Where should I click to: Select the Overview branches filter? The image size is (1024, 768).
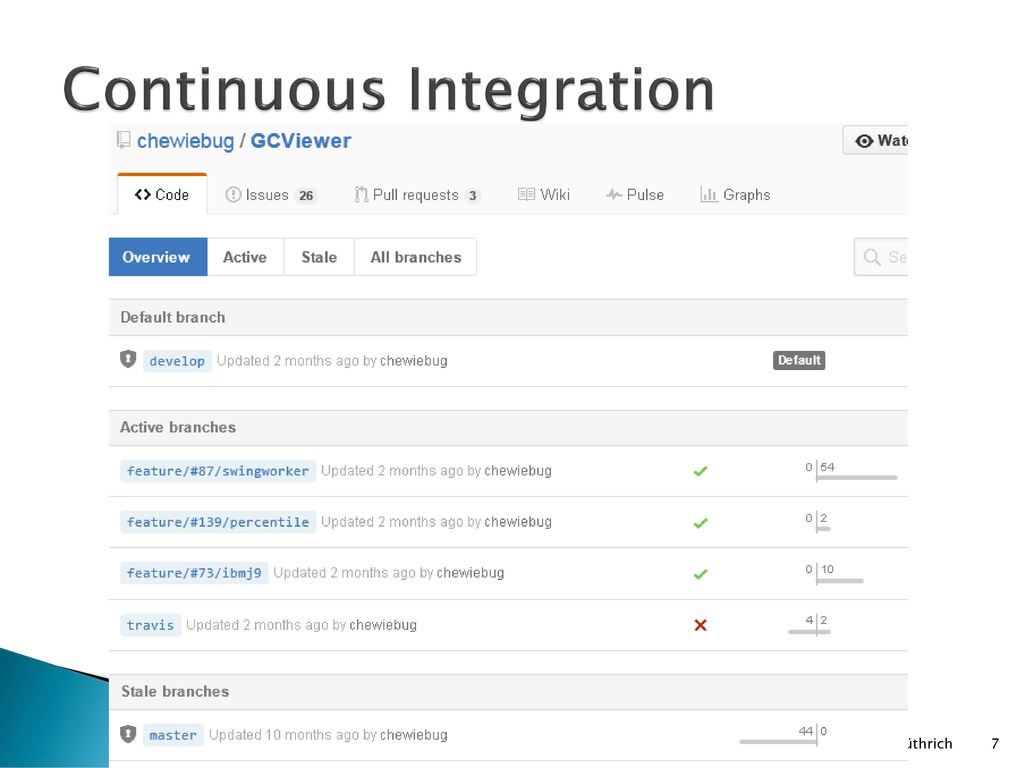(x=158, y=257)
